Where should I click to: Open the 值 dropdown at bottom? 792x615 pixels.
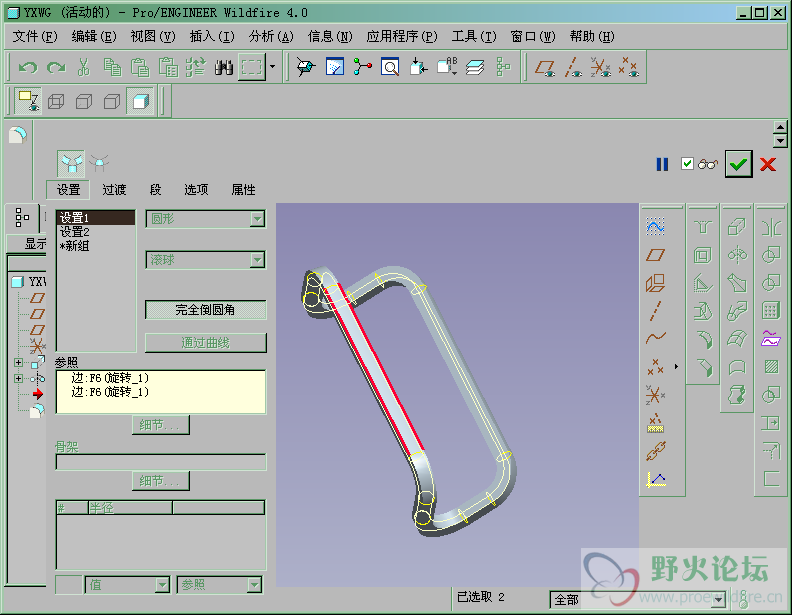pyautogui.click(x=162, y=585)
